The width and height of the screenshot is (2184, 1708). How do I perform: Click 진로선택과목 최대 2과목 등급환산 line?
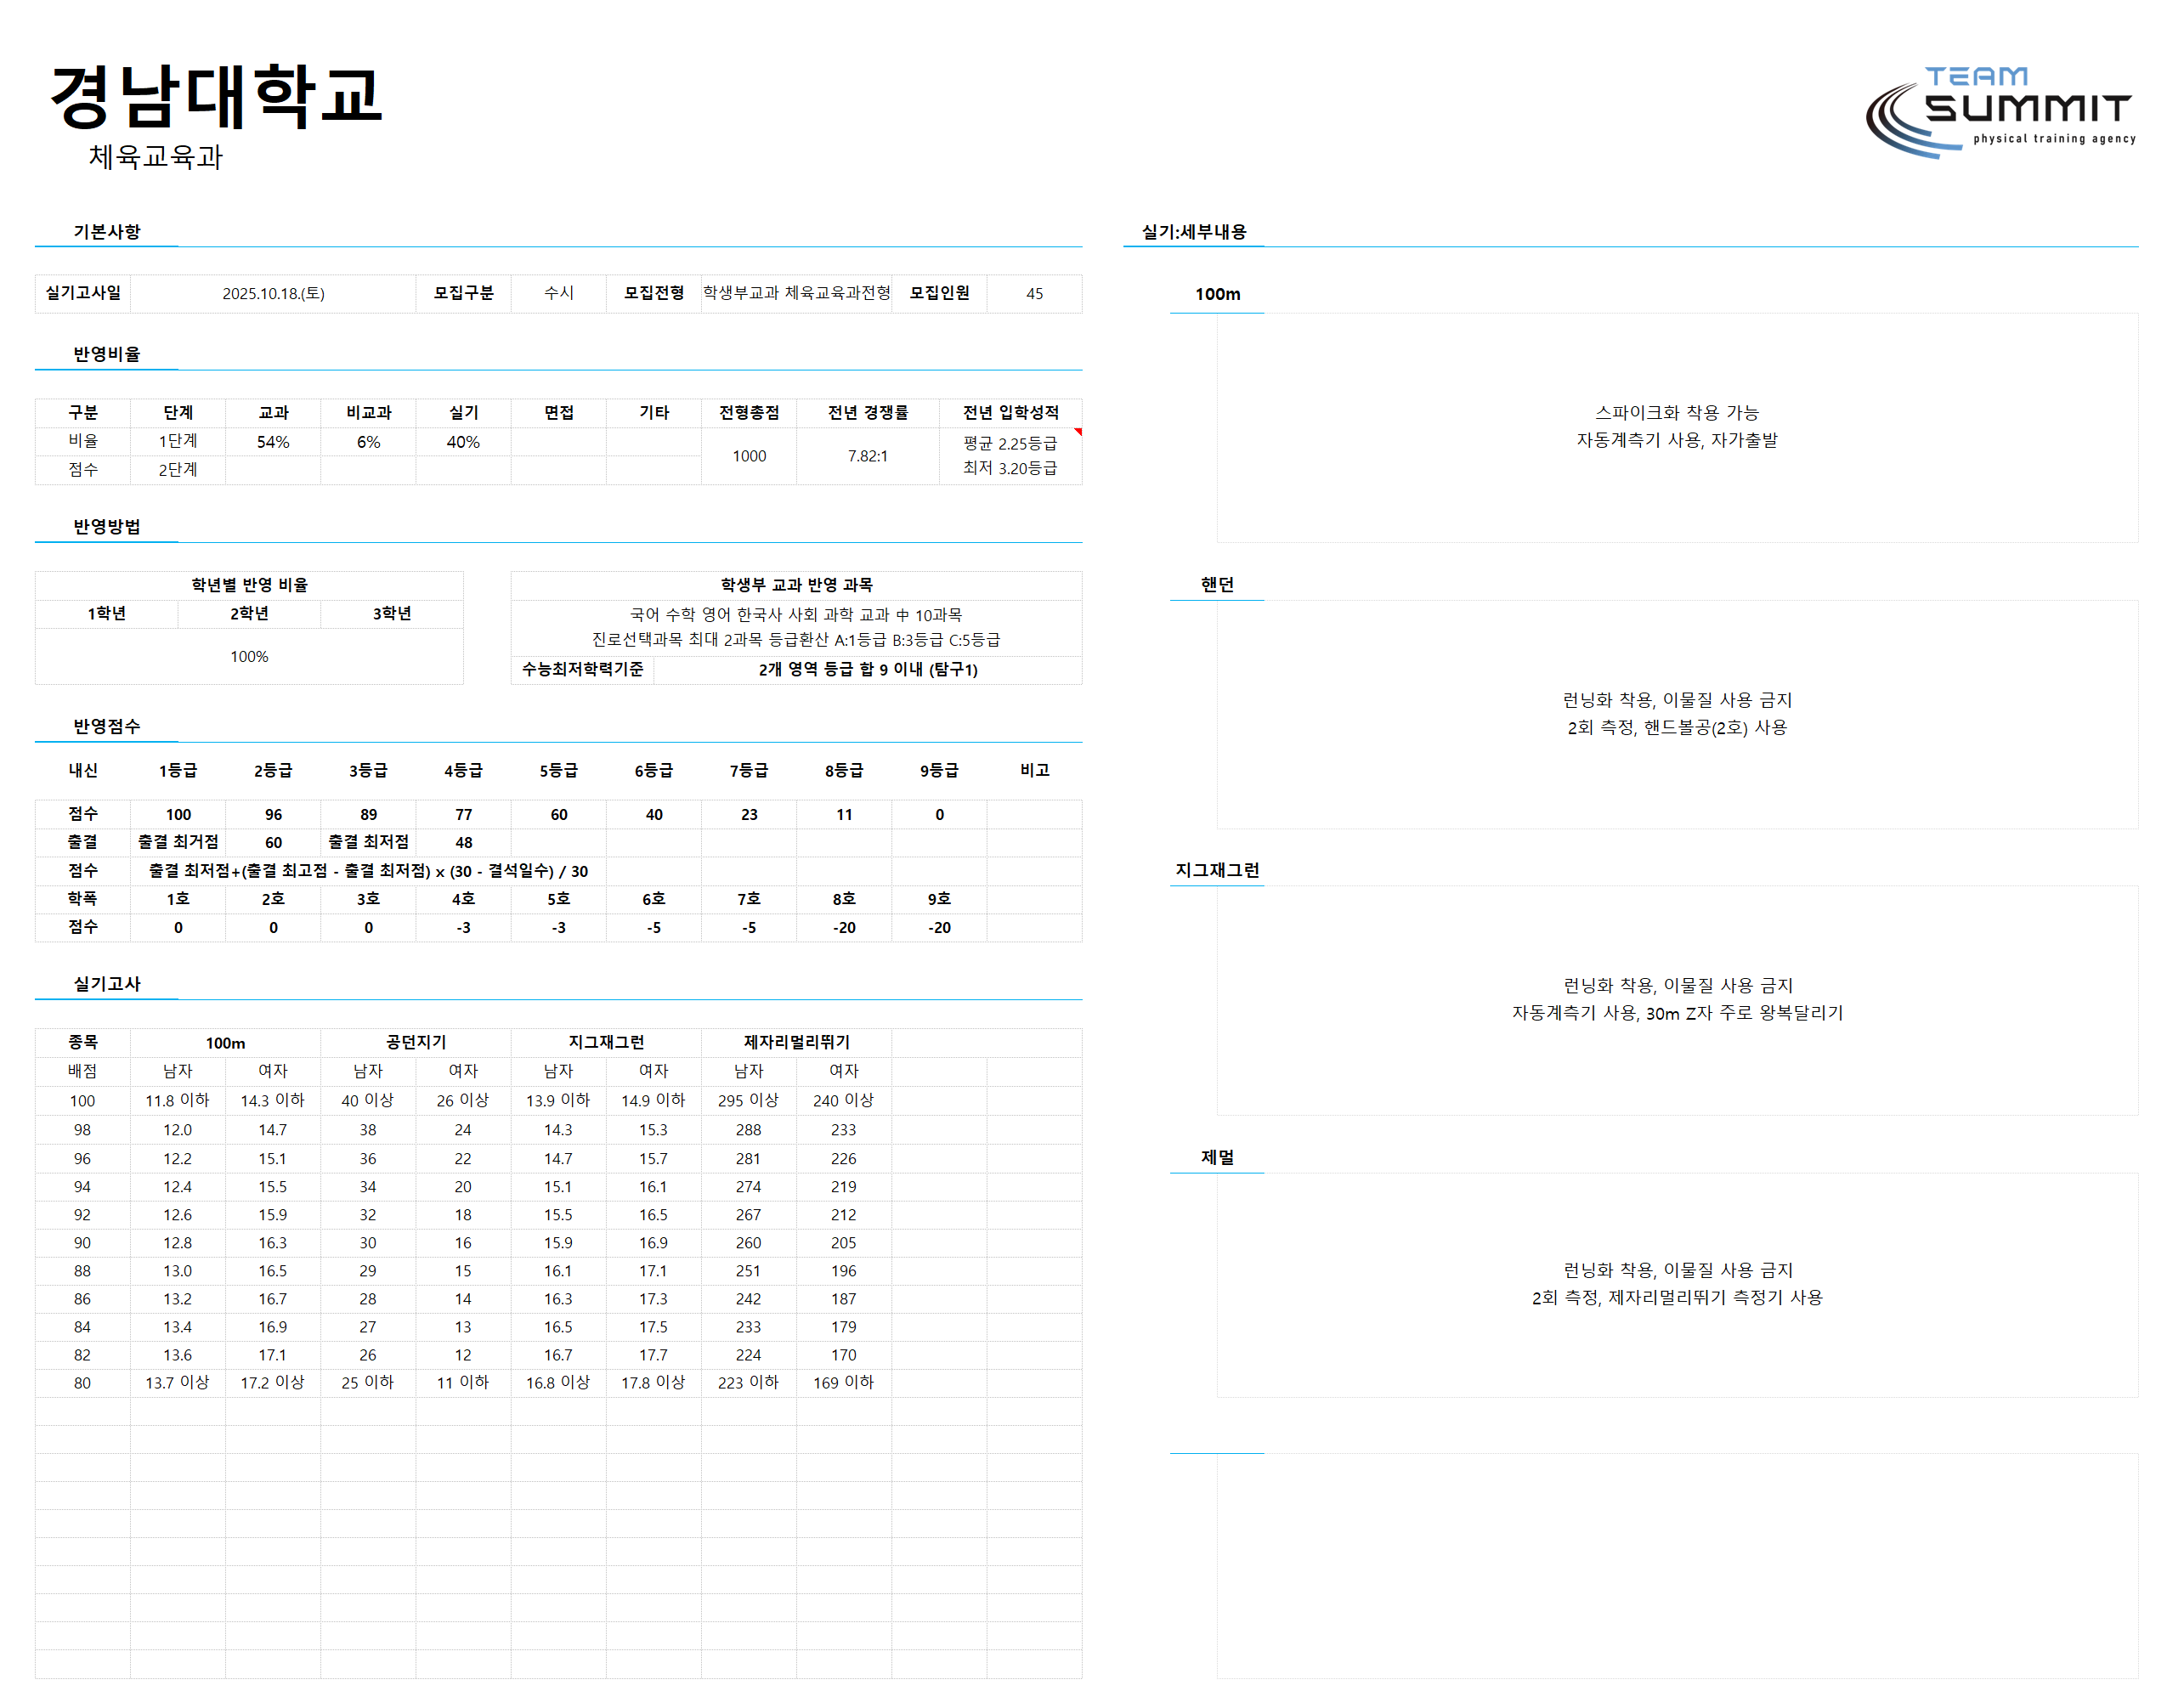pos(795,639)
